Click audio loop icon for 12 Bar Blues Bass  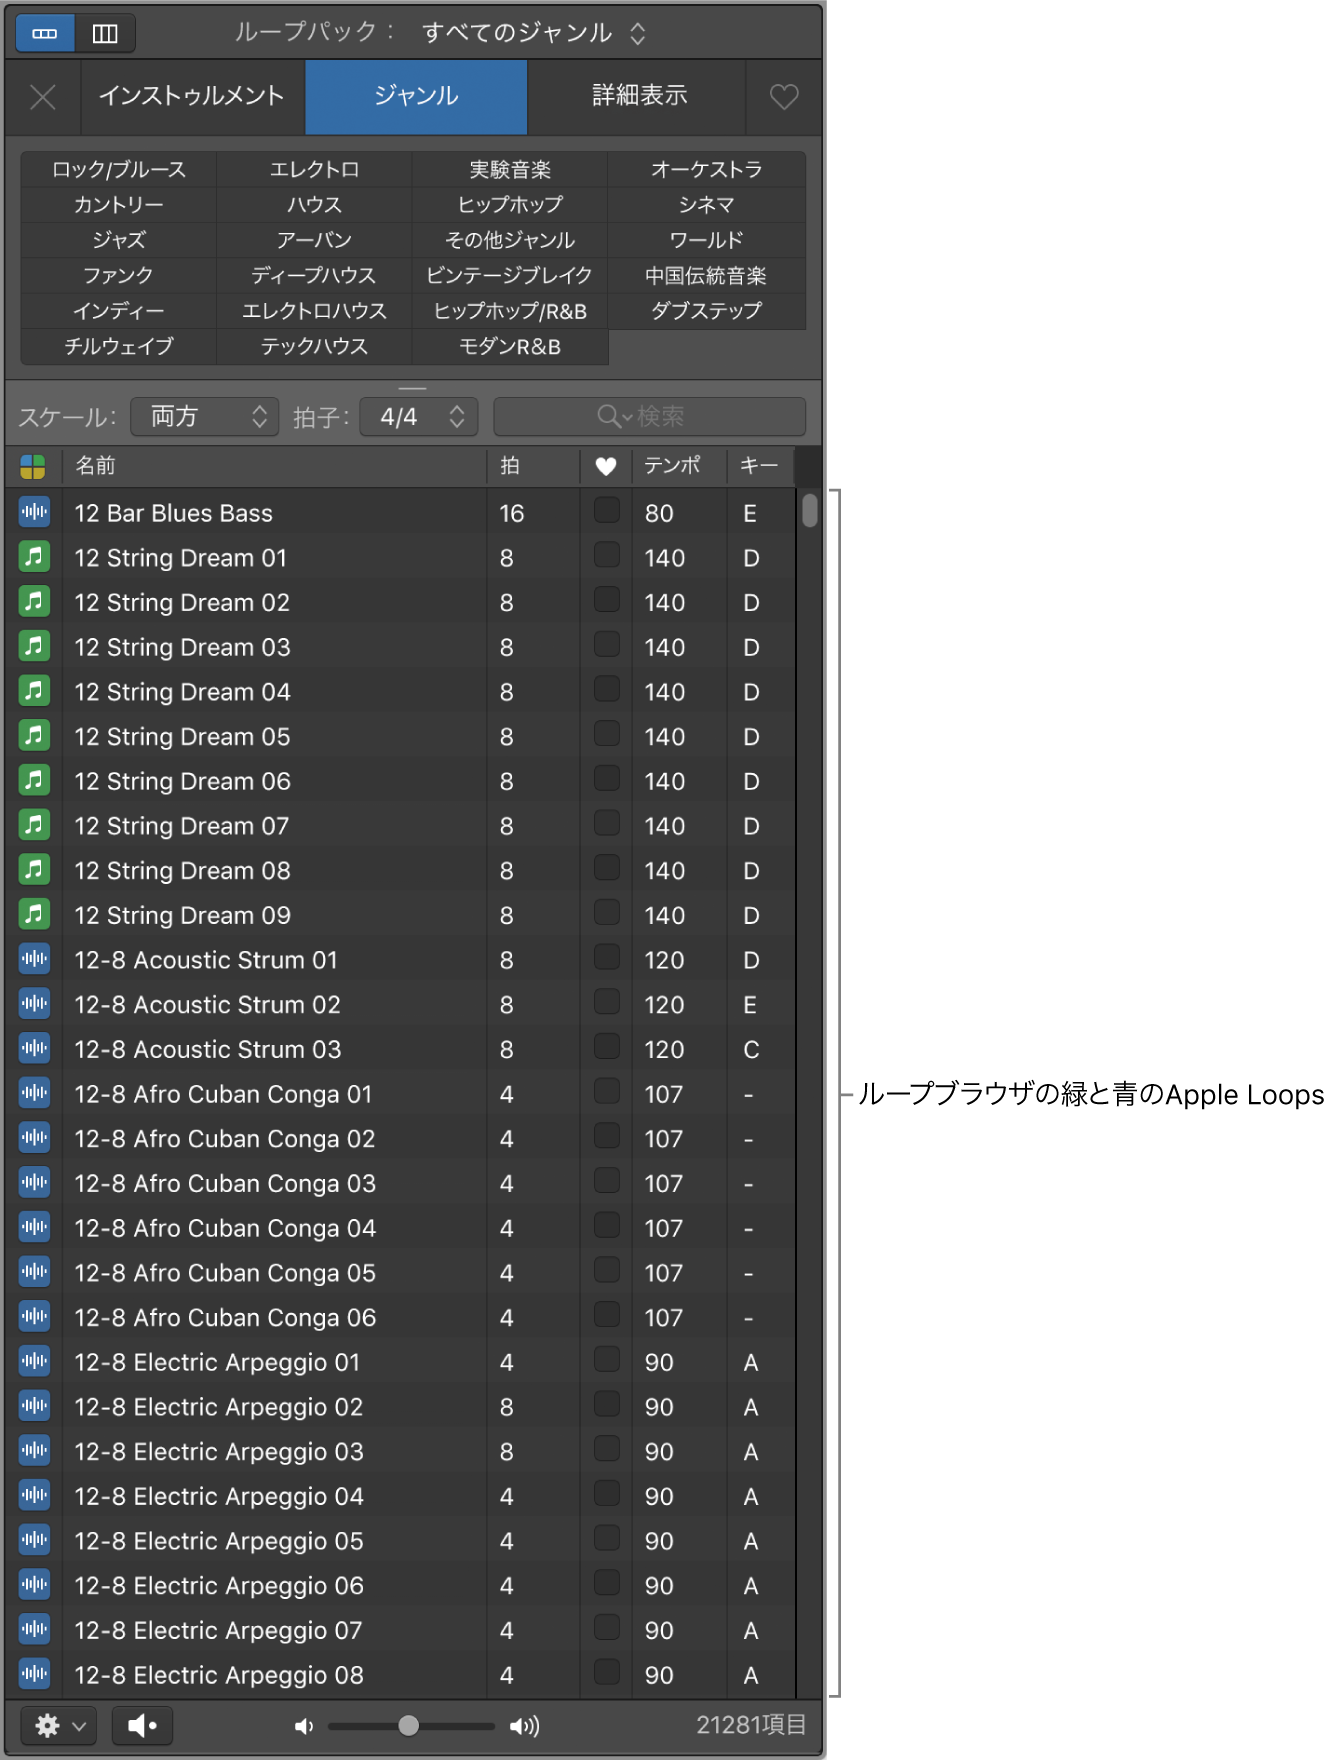pyautogui.click(x=34, y=512)
